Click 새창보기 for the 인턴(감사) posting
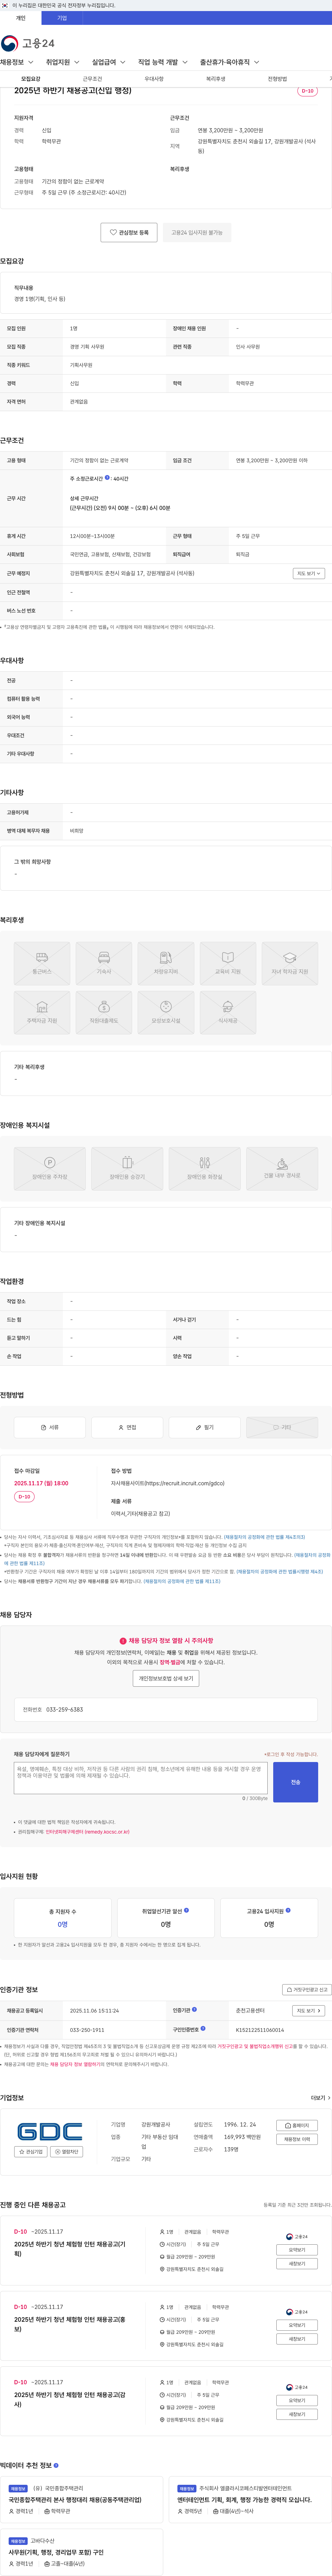 click(x=297, y=2414)
